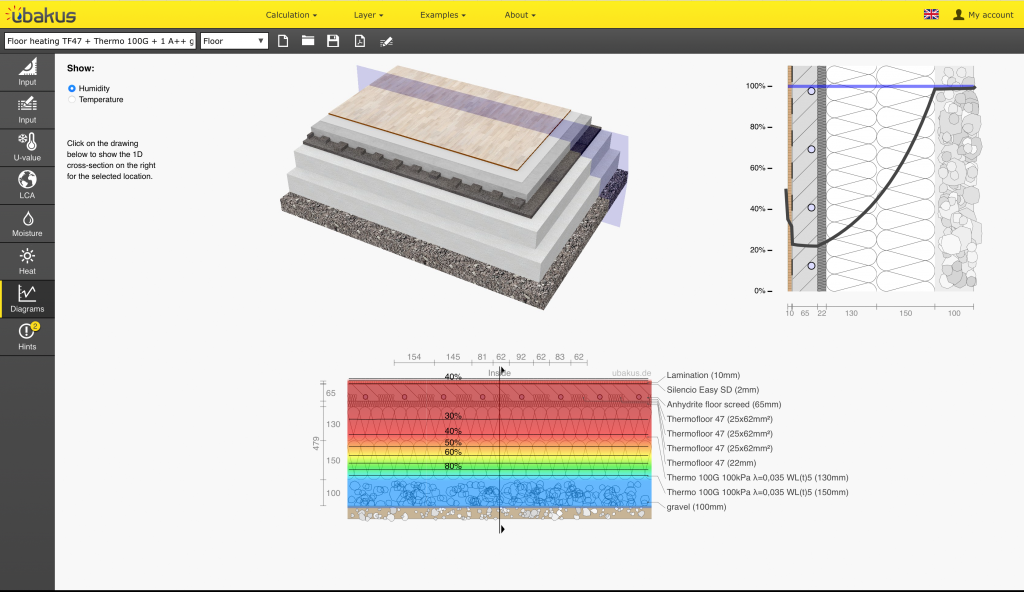This screenshot has width=1024, height=592.
Task: Select the Temperature radio button
Action: tap(72, 100)
